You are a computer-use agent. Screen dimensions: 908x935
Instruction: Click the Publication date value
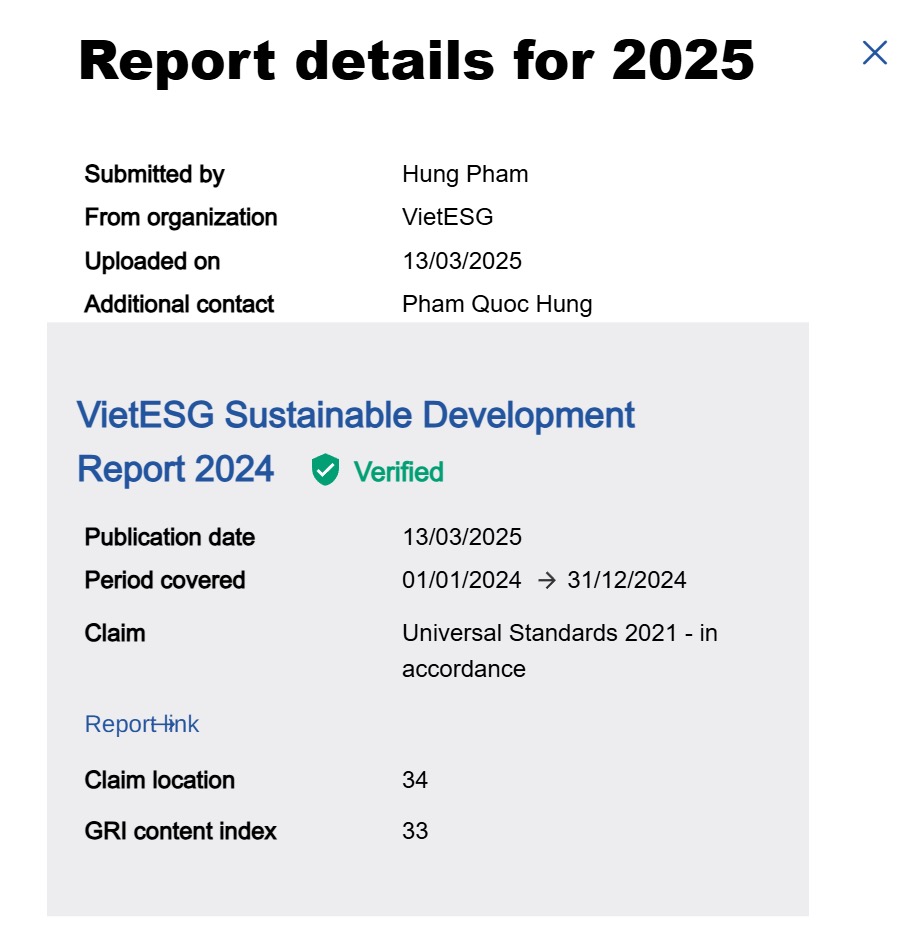pos(462,537)
